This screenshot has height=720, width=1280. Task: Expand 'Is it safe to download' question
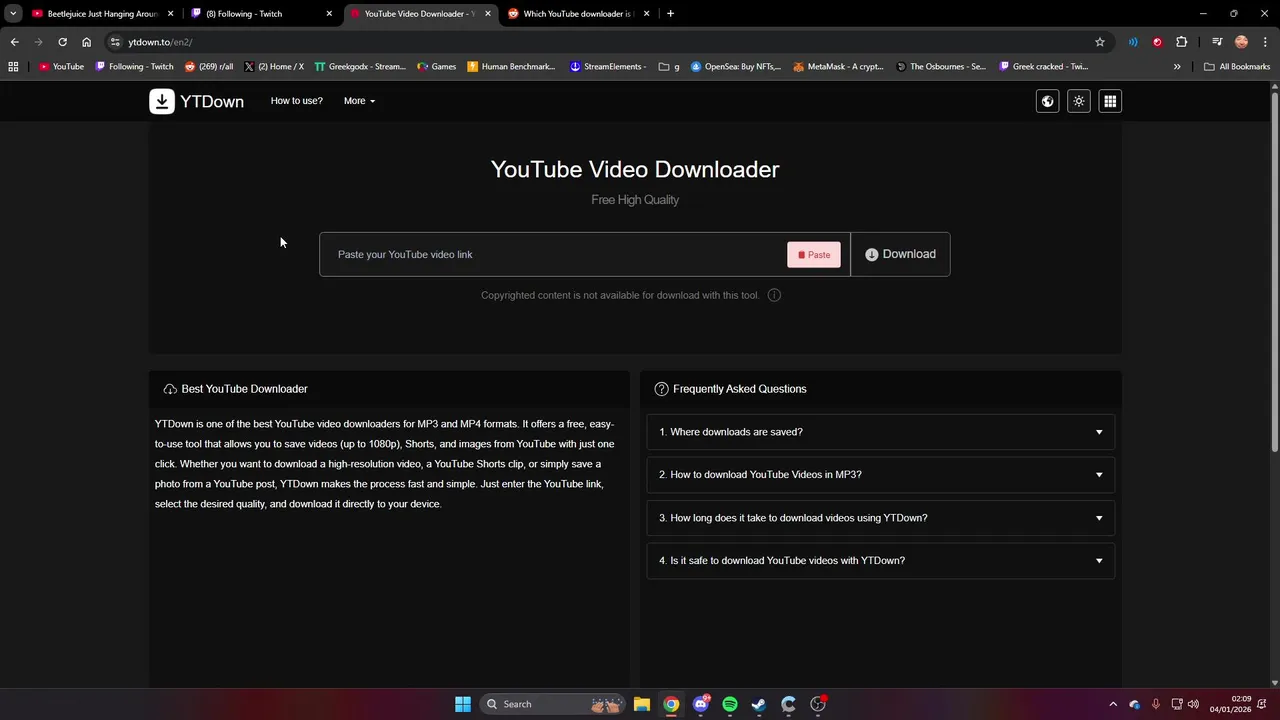tap(880, 561)
